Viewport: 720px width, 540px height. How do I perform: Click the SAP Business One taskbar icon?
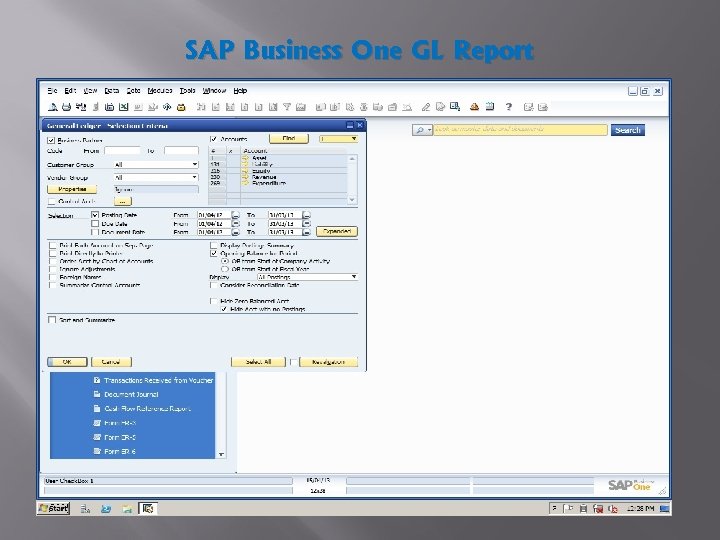[x=148, y=508]
